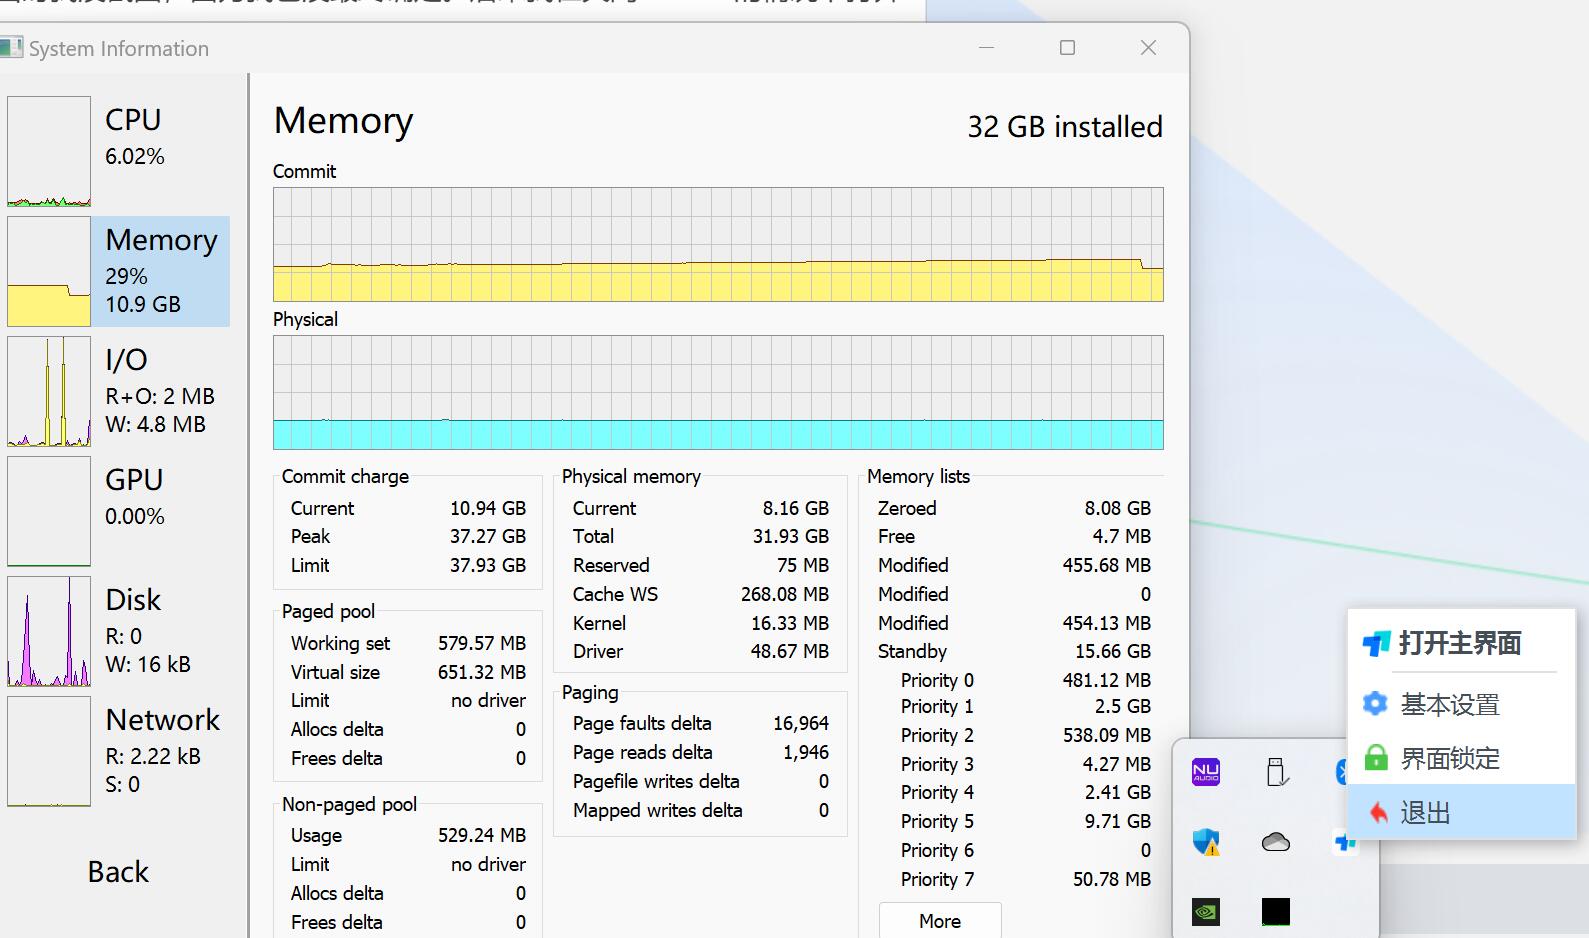Click Driver value 48.67 MB

click(x=789, y=652)
